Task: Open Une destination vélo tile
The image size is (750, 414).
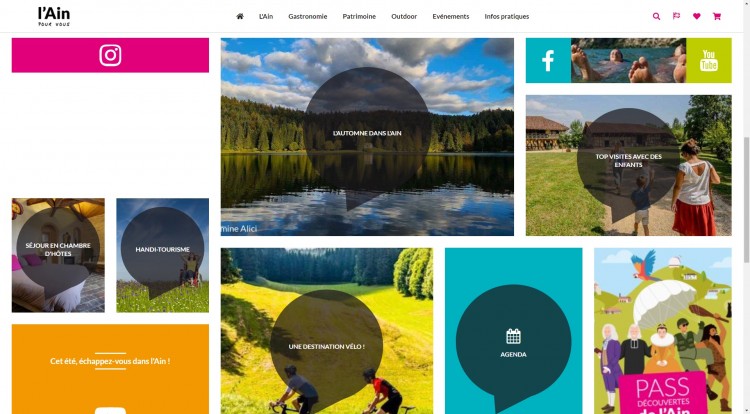Action: 327,331
